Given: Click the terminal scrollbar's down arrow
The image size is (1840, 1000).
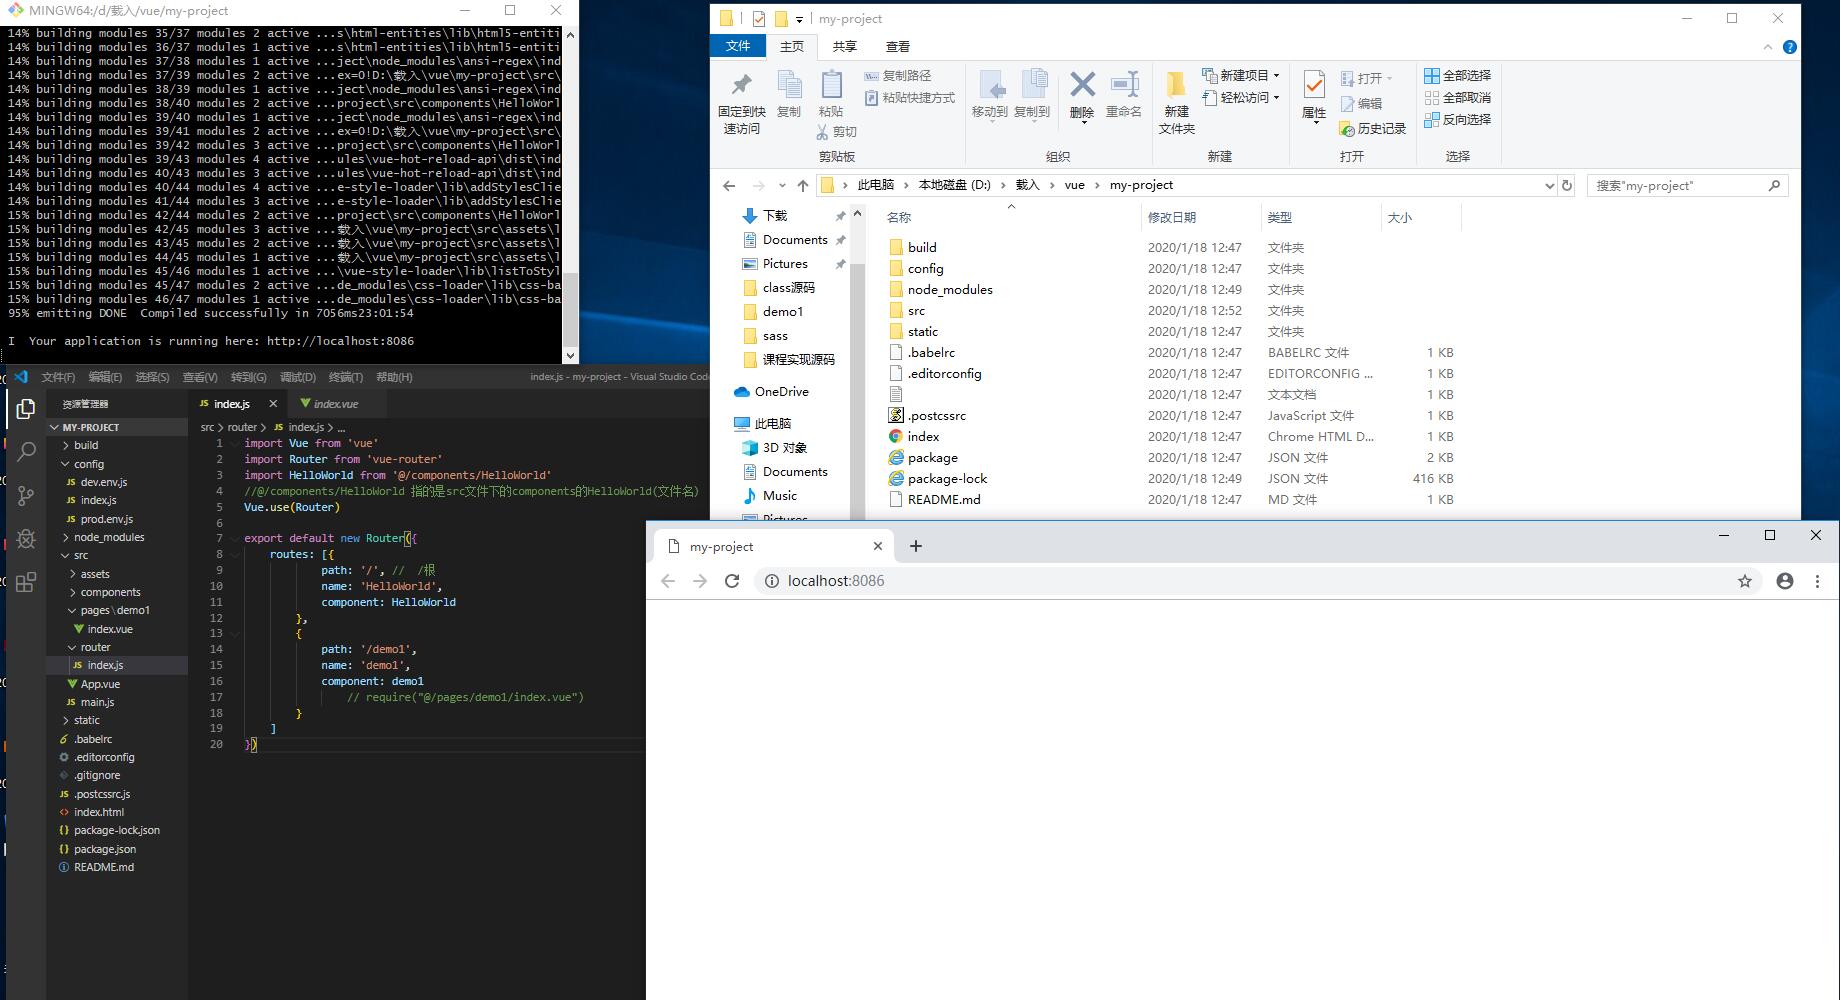Looking at the screenshot, I should 571,355.
